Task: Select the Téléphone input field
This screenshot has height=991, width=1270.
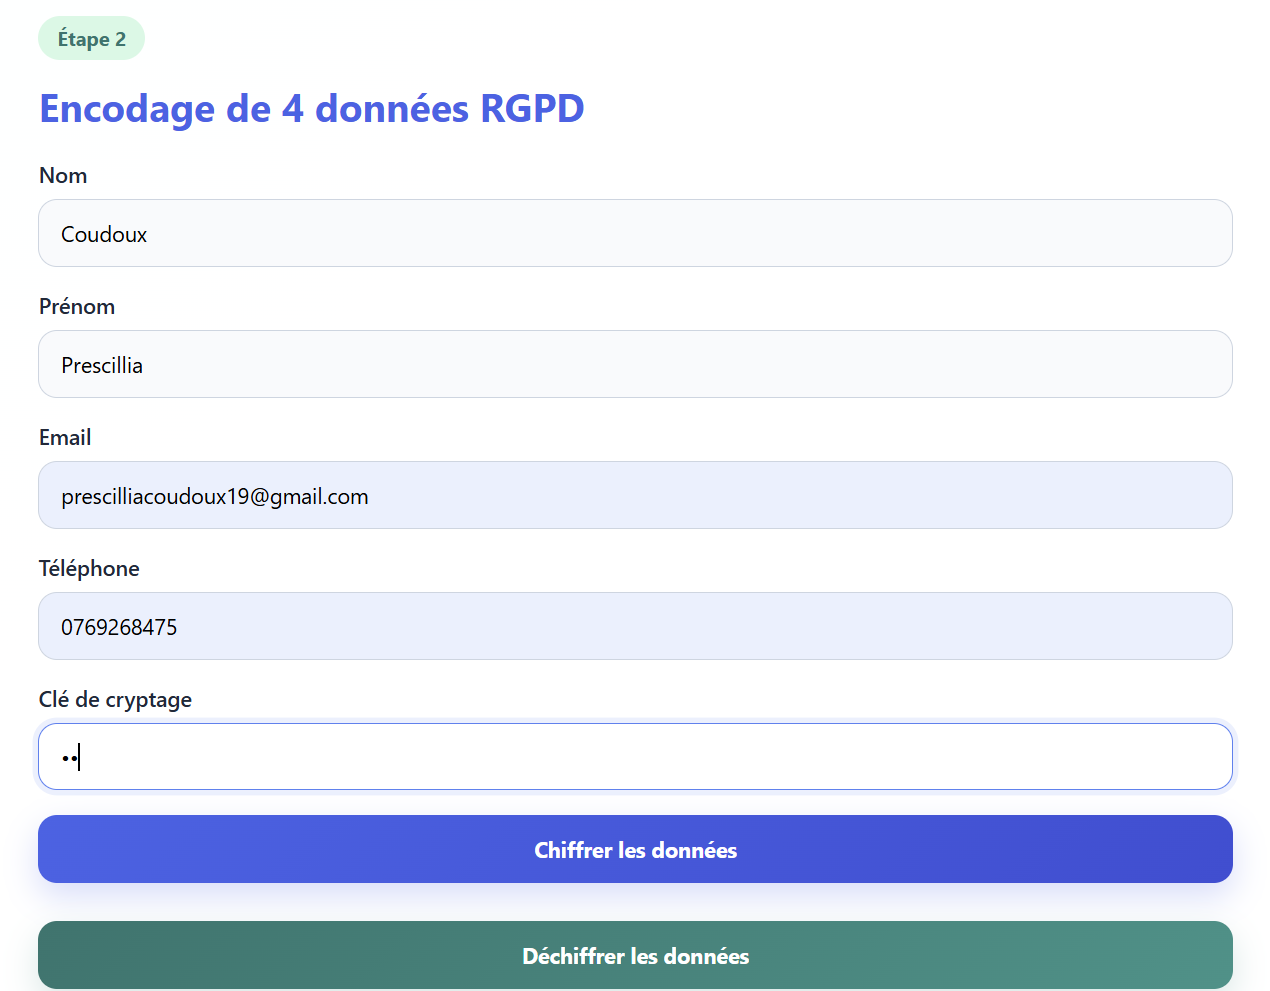Action: 635,626
